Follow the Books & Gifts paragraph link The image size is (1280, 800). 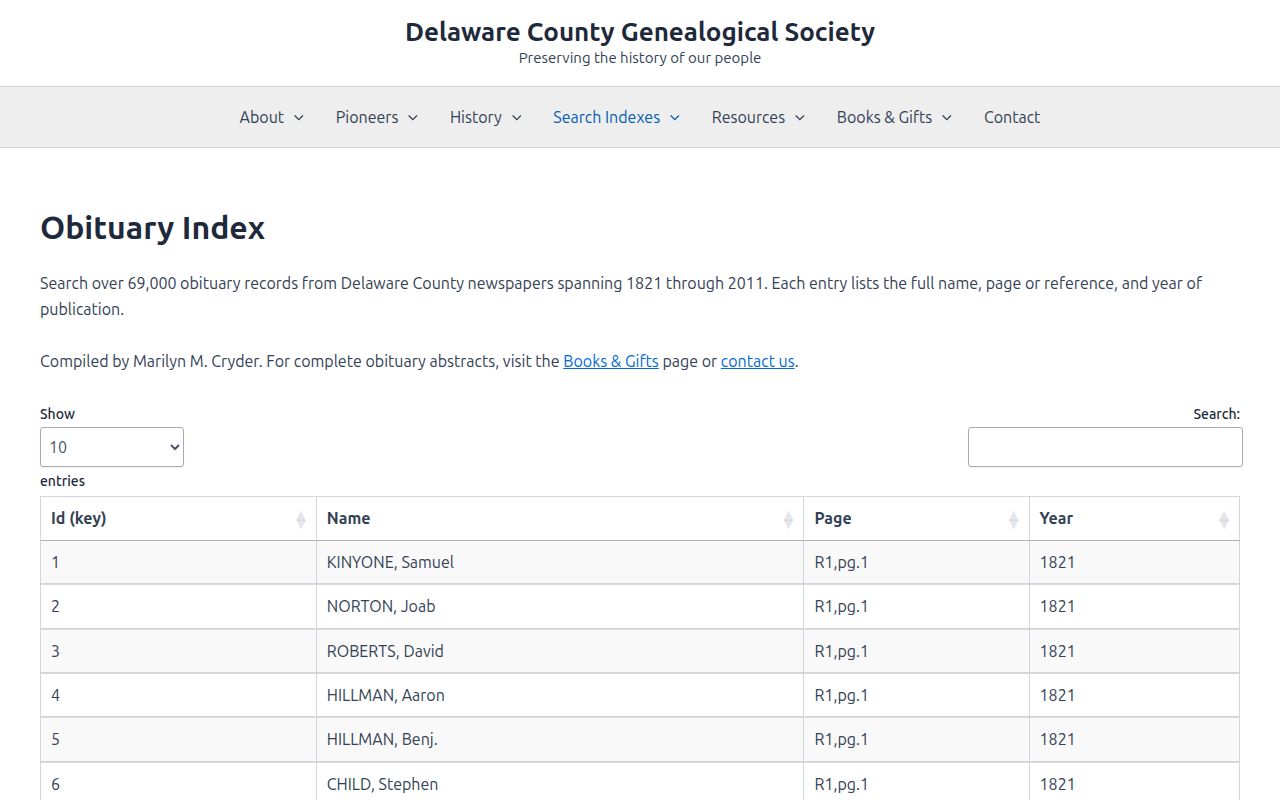point(611,361)
